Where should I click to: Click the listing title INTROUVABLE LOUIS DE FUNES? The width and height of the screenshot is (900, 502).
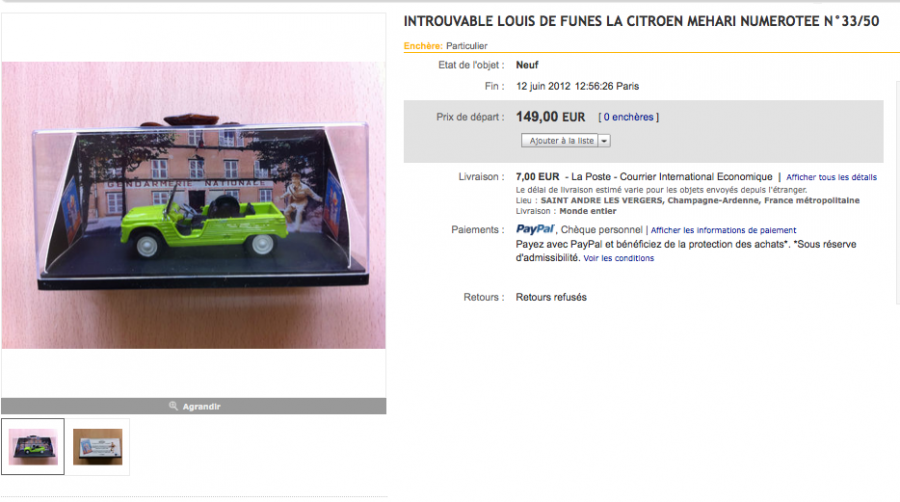641,21
